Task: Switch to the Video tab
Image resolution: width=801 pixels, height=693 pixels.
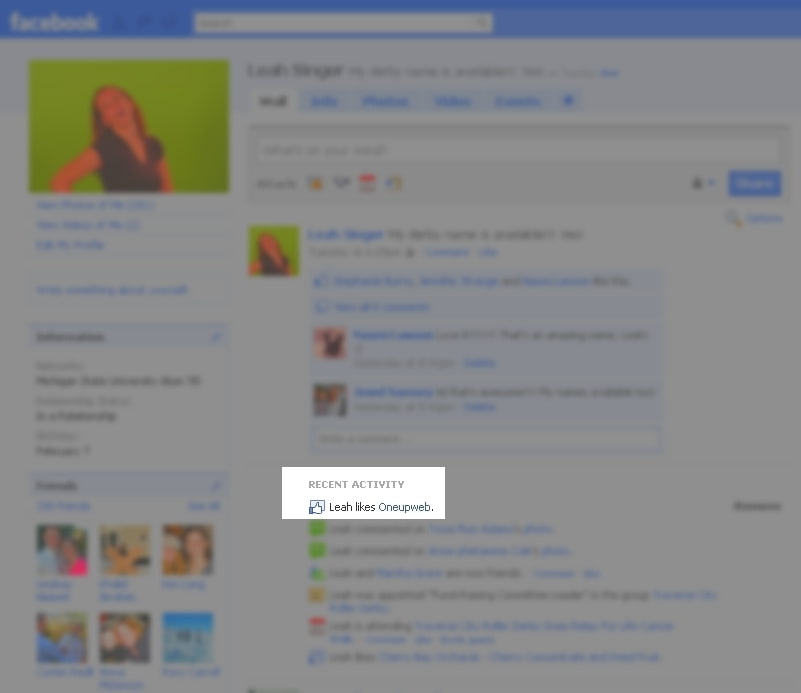Action: point(452,101)
